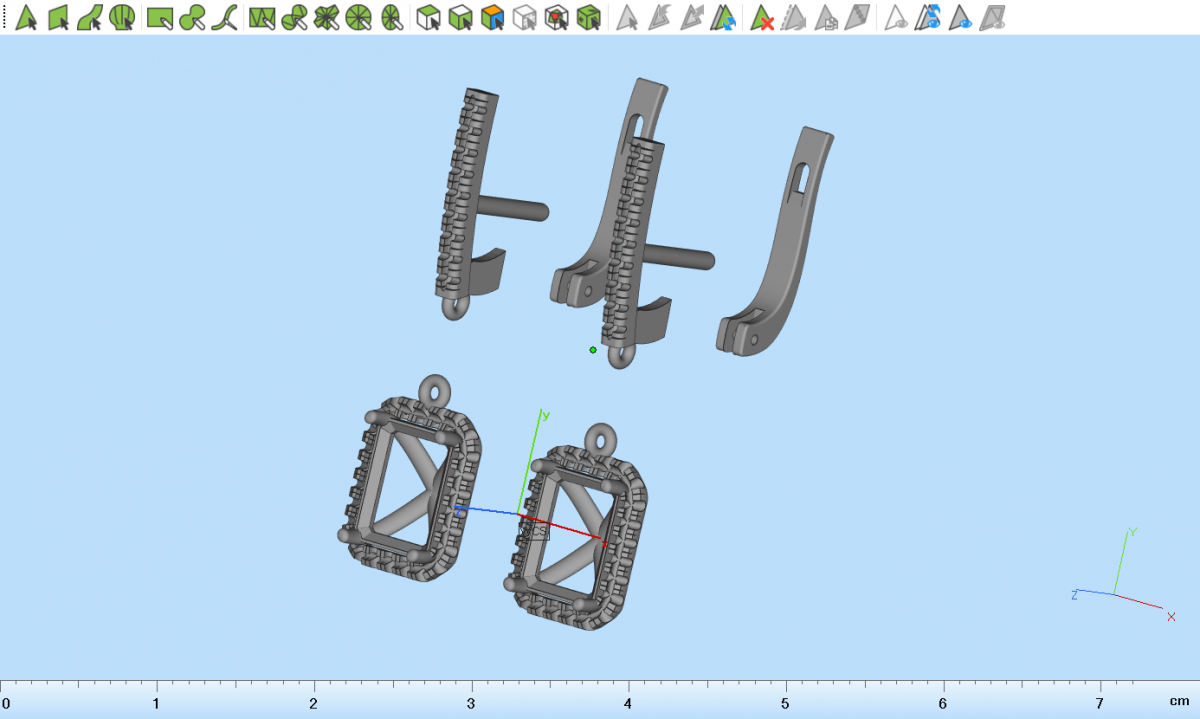The height and width of the screenshot is (719, 1200).
Task: Click the XYZ orientation axes in the corner
Action: [x=1120, y=585]
